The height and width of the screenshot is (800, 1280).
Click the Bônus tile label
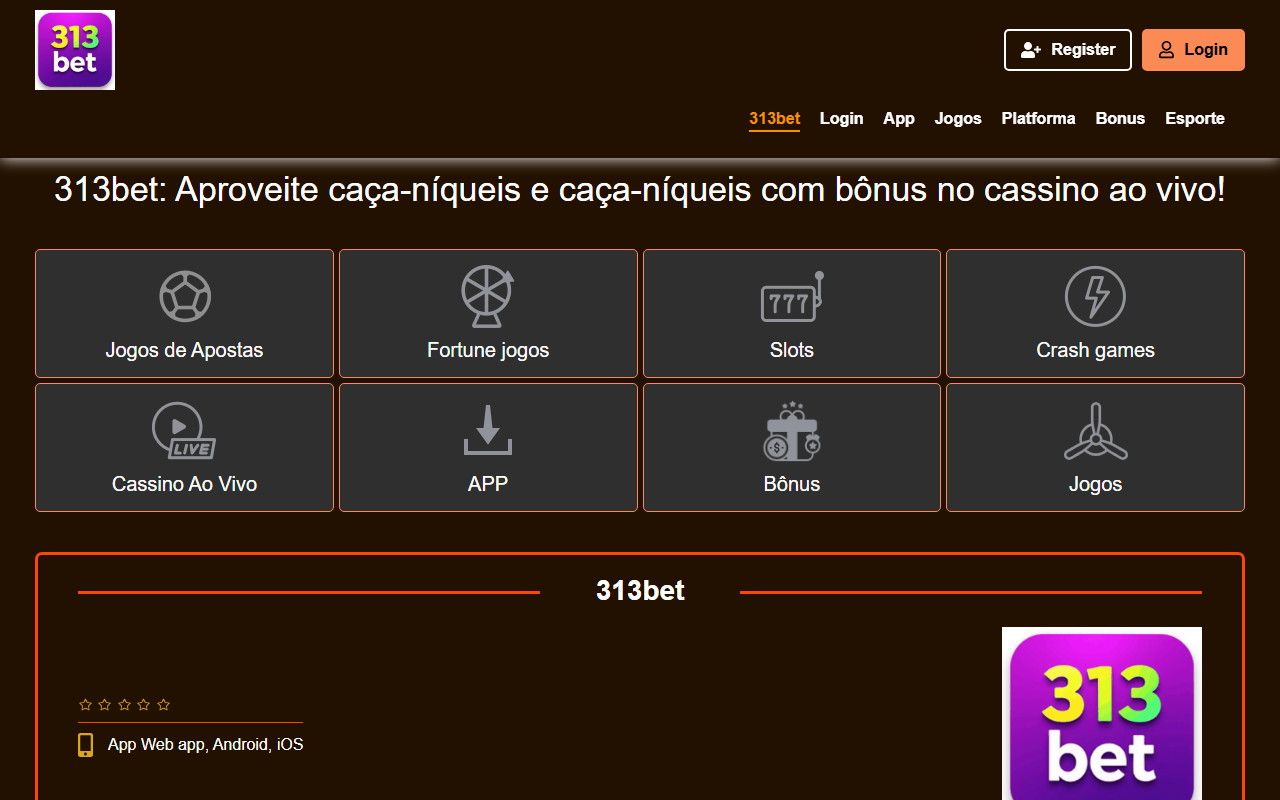click(x=792, y=484)
